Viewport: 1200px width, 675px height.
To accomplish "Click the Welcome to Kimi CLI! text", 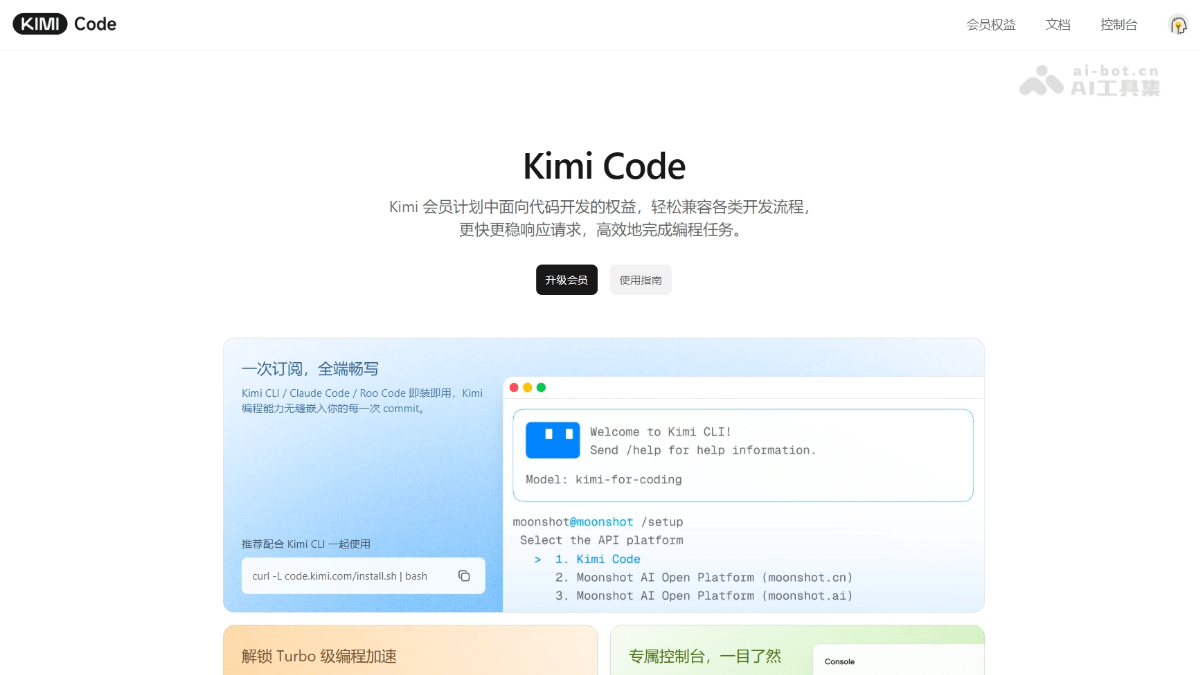I will (x=661, y=432).
